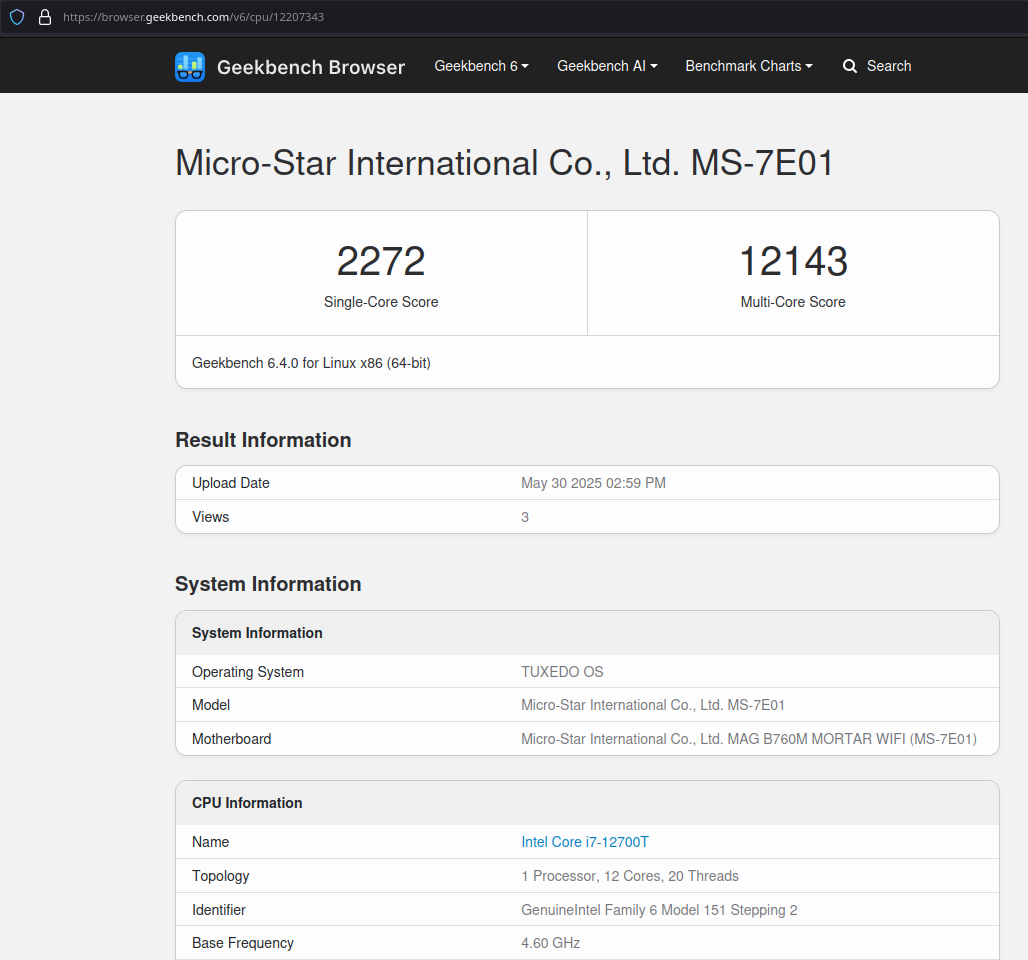Viewport: 1028px width, 960px height.
Task: Open the Geekbench AI dropdown menu
Action: click(607, 66)
